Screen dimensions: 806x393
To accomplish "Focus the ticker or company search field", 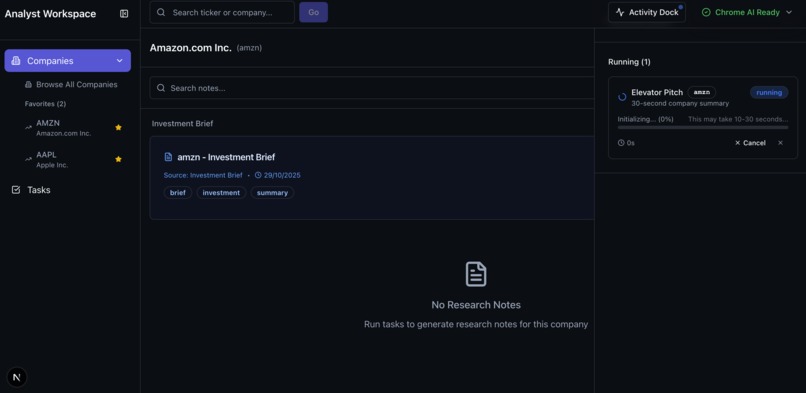I will click(222, 12).
